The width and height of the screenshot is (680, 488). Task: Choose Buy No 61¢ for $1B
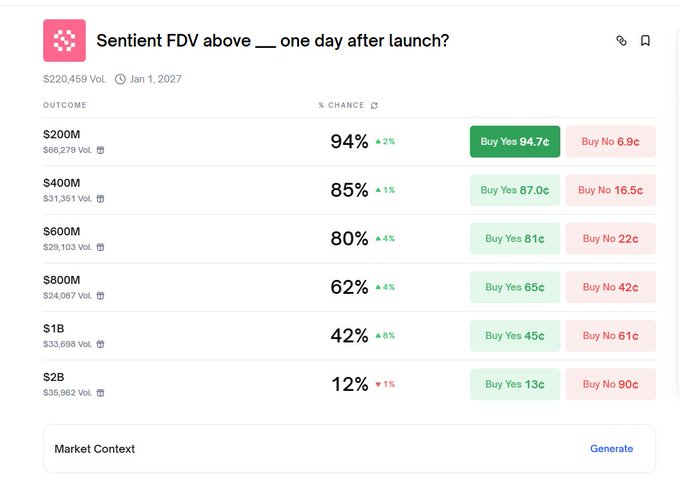pyautogui.click(x=610, y=336)
